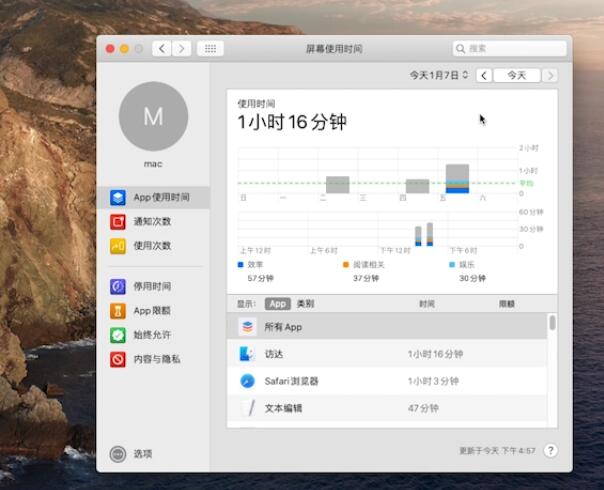Click in the 搜索 search field
Image resolution: width=604 pixels, height=490 pixels.
coord(510,49)
